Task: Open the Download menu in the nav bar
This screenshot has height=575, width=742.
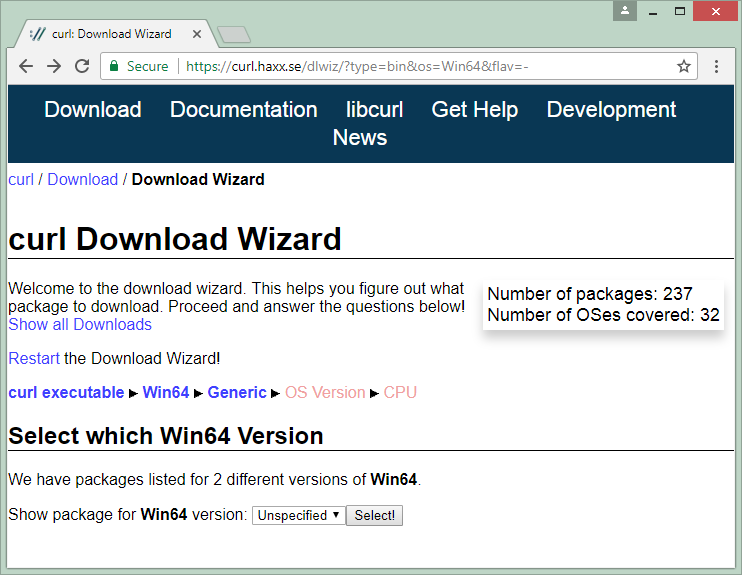Action: click(x=93, y=109)
